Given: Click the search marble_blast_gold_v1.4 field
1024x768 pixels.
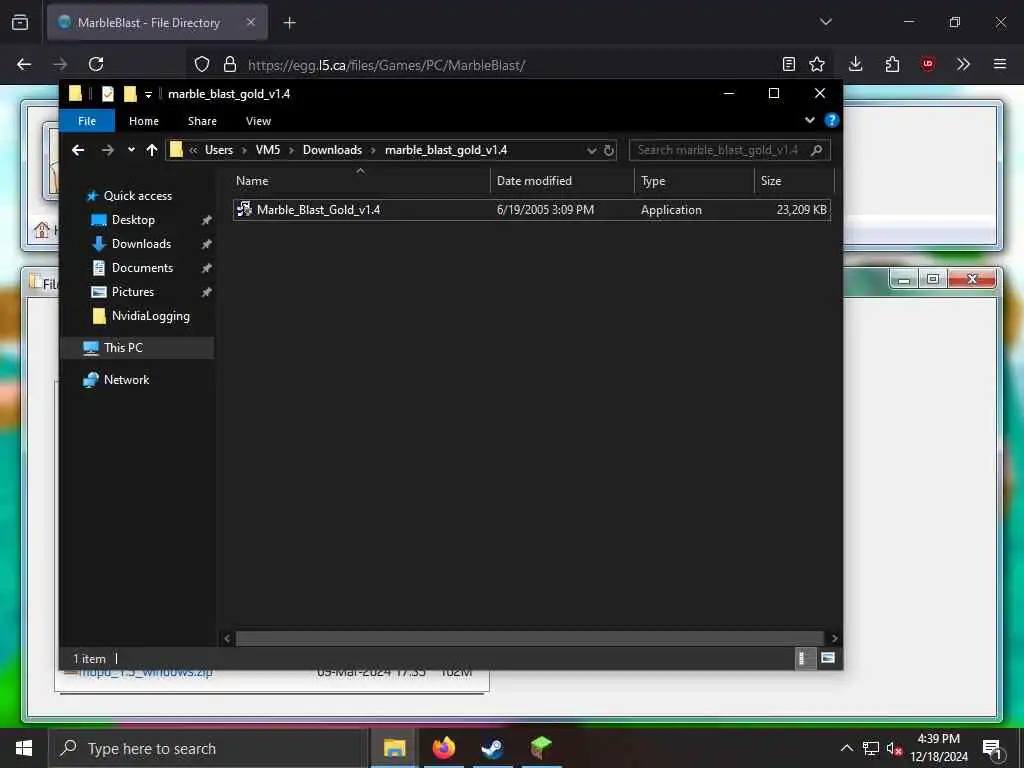Looking at the screenshot, I should tap(729, 150).
